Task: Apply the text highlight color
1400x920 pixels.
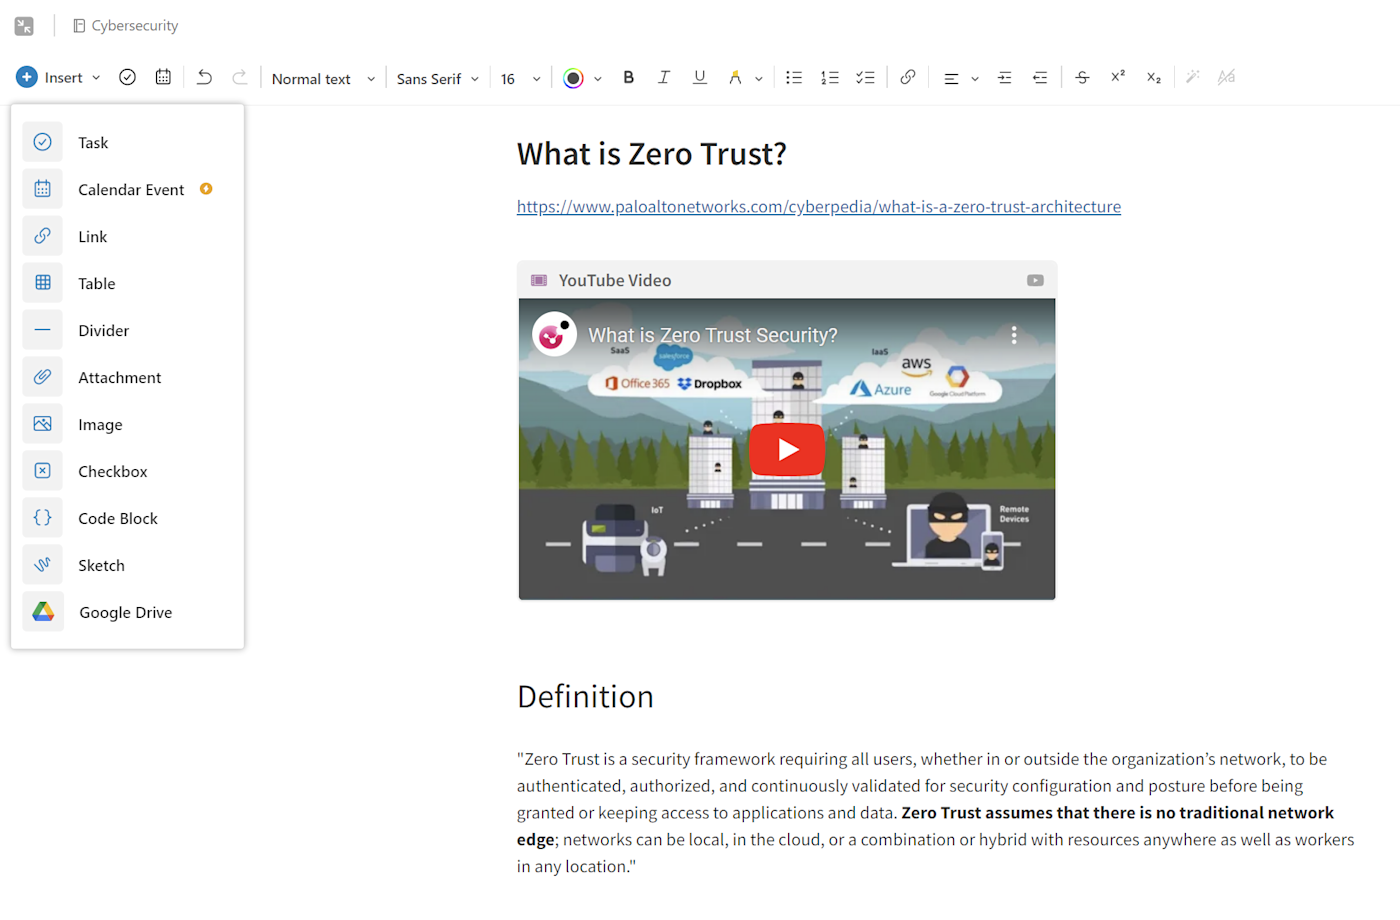Action: 735,77
